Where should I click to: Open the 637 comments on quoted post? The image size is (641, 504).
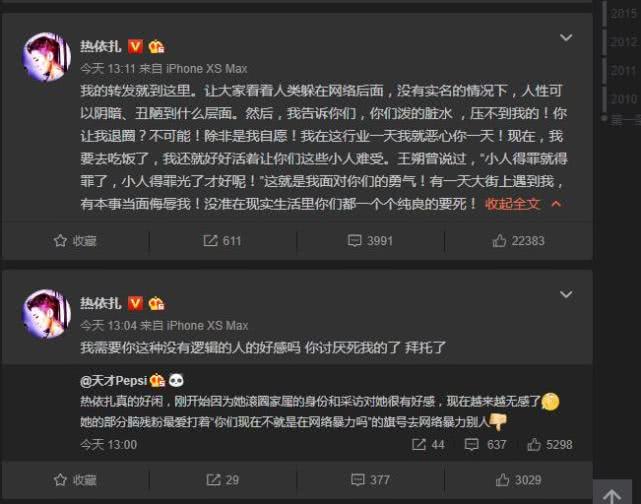(486, 445)
